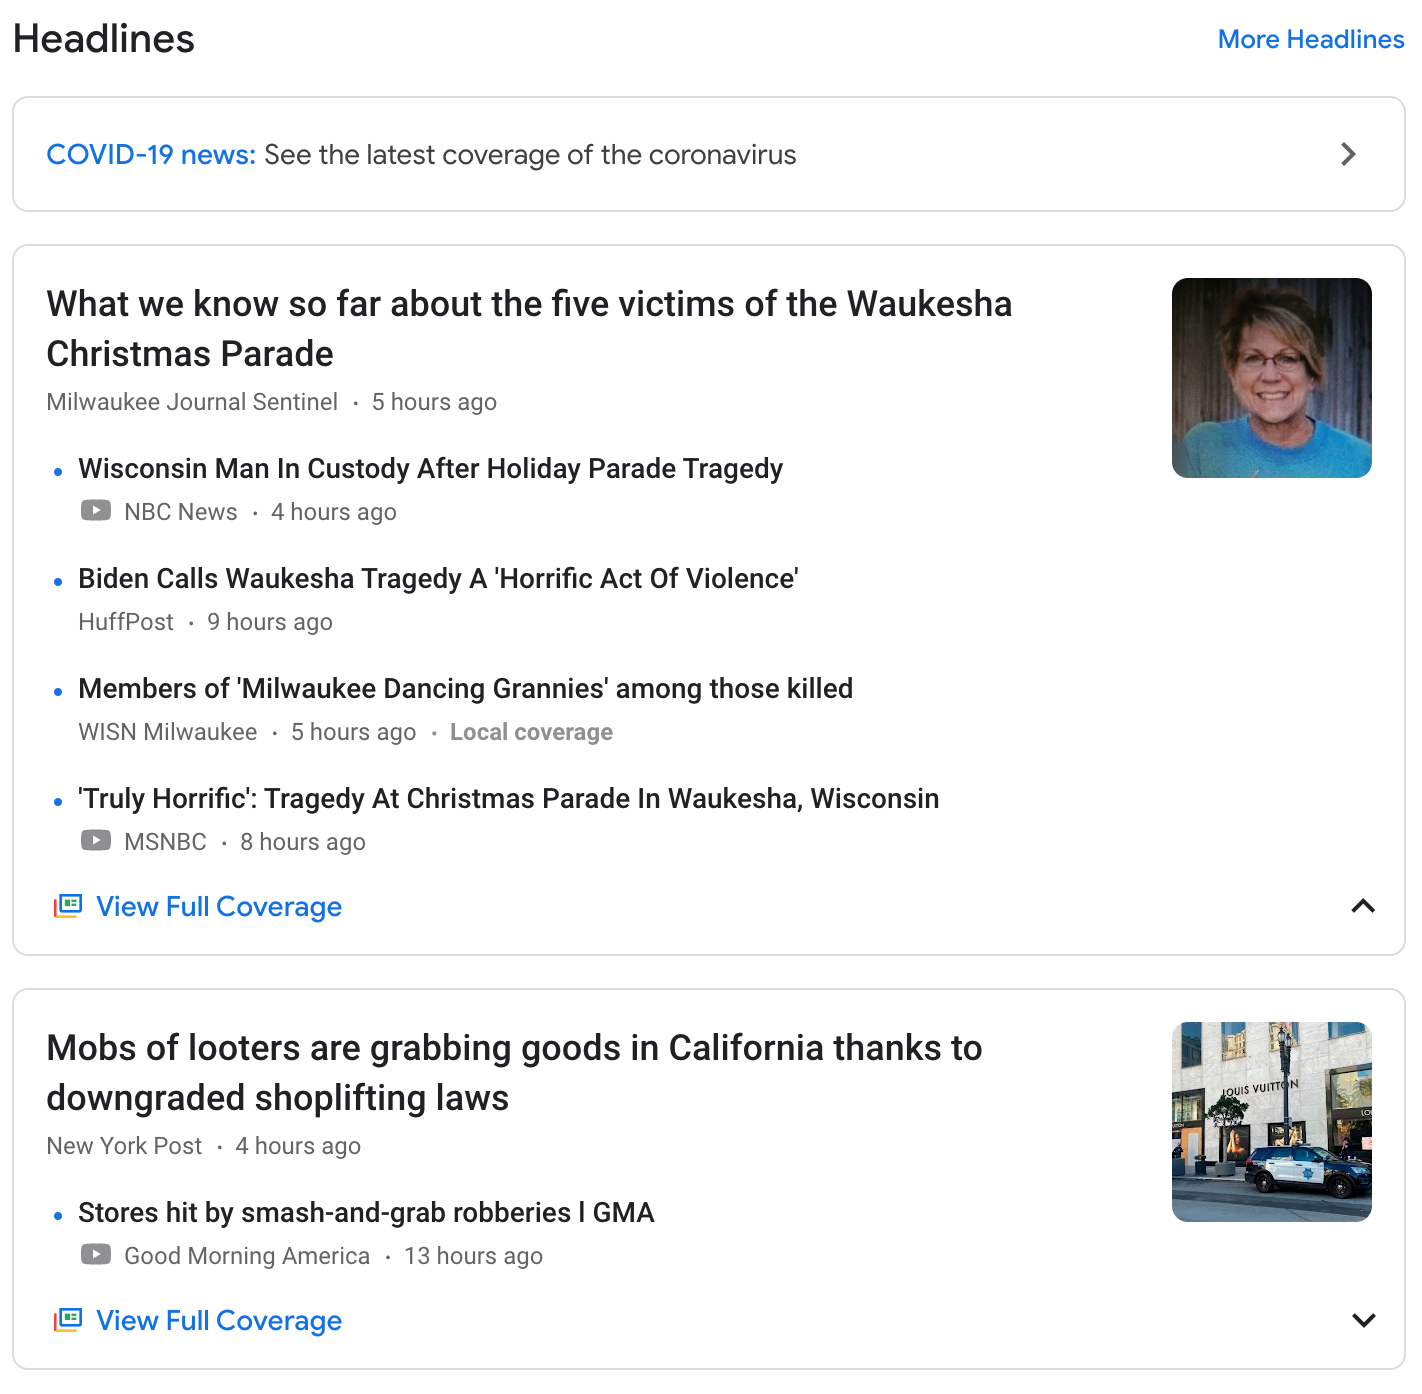The width and height of the screenshot is (1422, 1394).
Task: Select View Full Coverage for the Waukesha story
Action: (219, 906)
